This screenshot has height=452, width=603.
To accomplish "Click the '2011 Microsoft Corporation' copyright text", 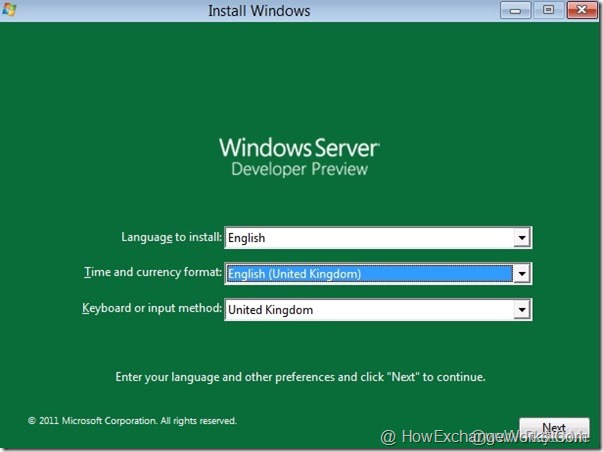I will pyautogui.click(x=132, y=421).
